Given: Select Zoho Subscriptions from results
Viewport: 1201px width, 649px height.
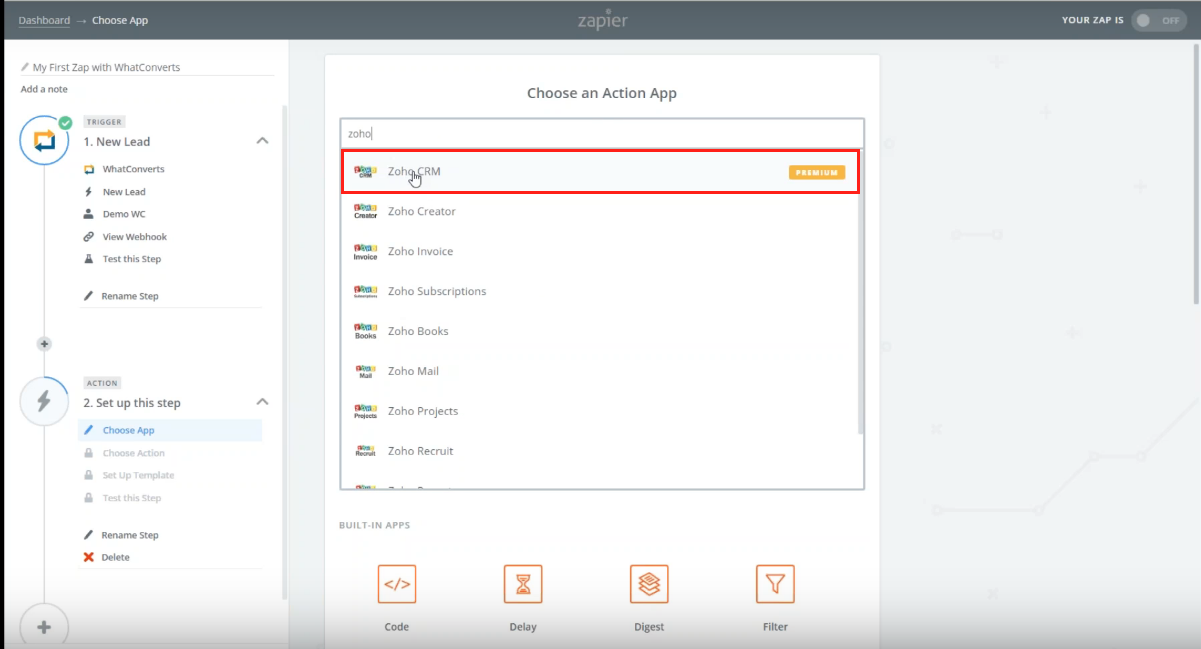Looking at the screenshot, I should [600, 291].
